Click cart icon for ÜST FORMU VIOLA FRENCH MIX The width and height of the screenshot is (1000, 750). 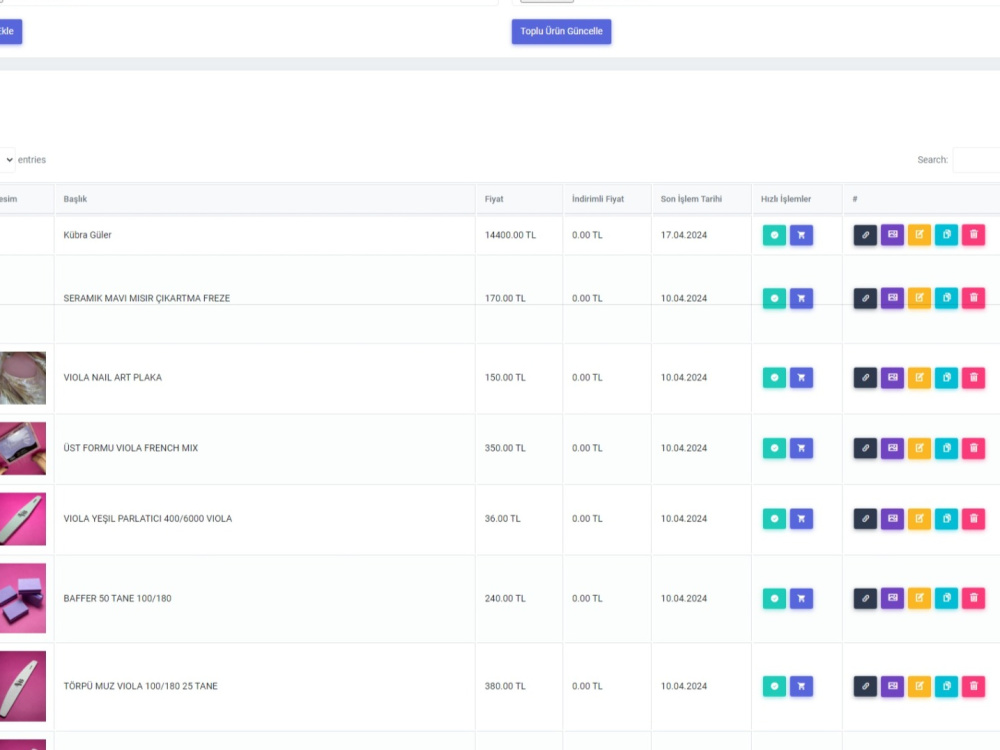(801, 448)
